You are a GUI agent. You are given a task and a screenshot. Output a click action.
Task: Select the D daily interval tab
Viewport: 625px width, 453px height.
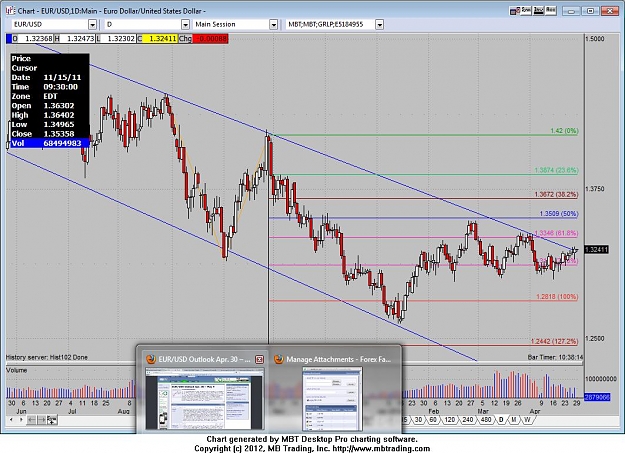(x=501, y=420)
